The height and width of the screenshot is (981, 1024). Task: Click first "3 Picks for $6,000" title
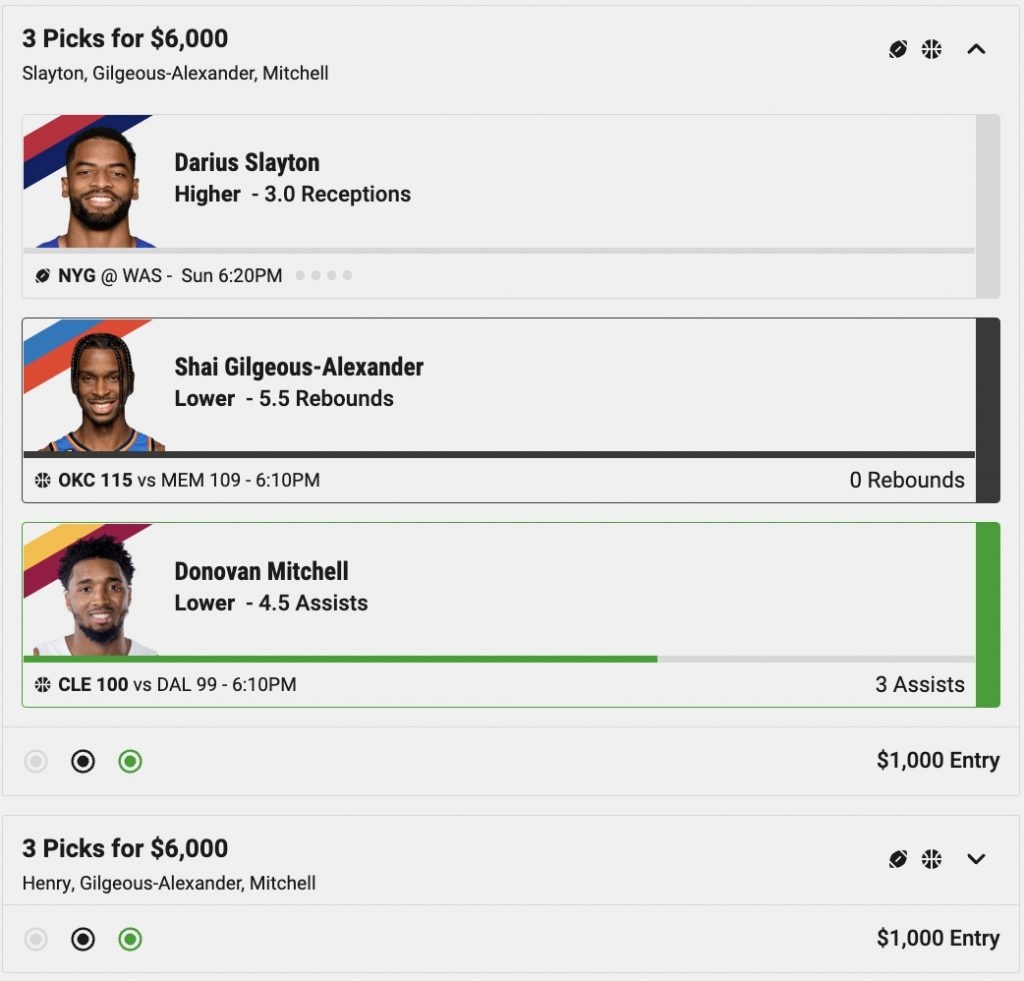(x=125, y=39)
